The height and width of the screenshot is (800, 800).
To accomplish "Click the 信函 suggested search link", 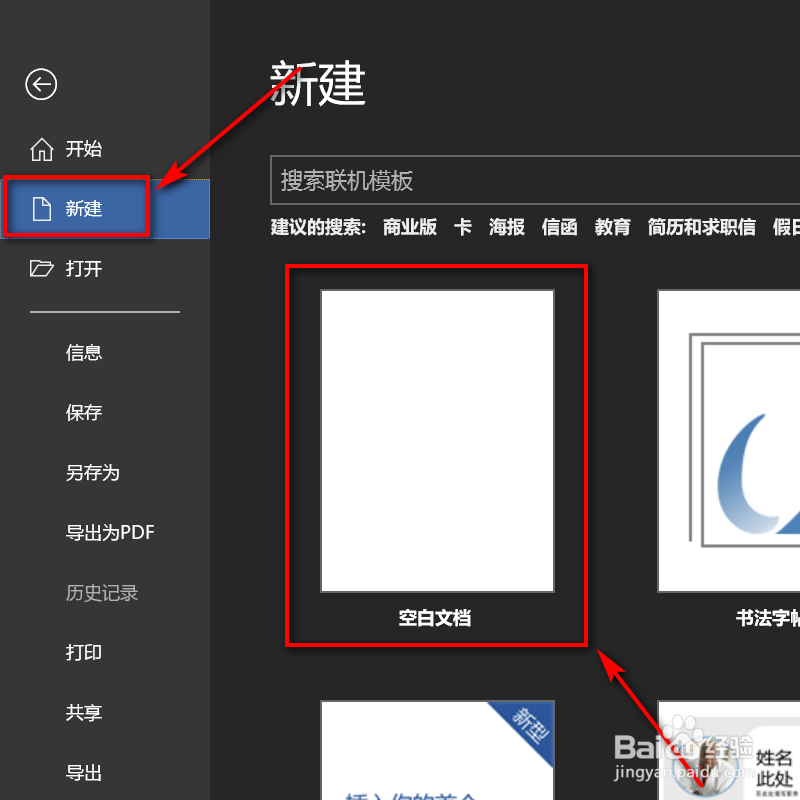I will [x=559, y=227].
